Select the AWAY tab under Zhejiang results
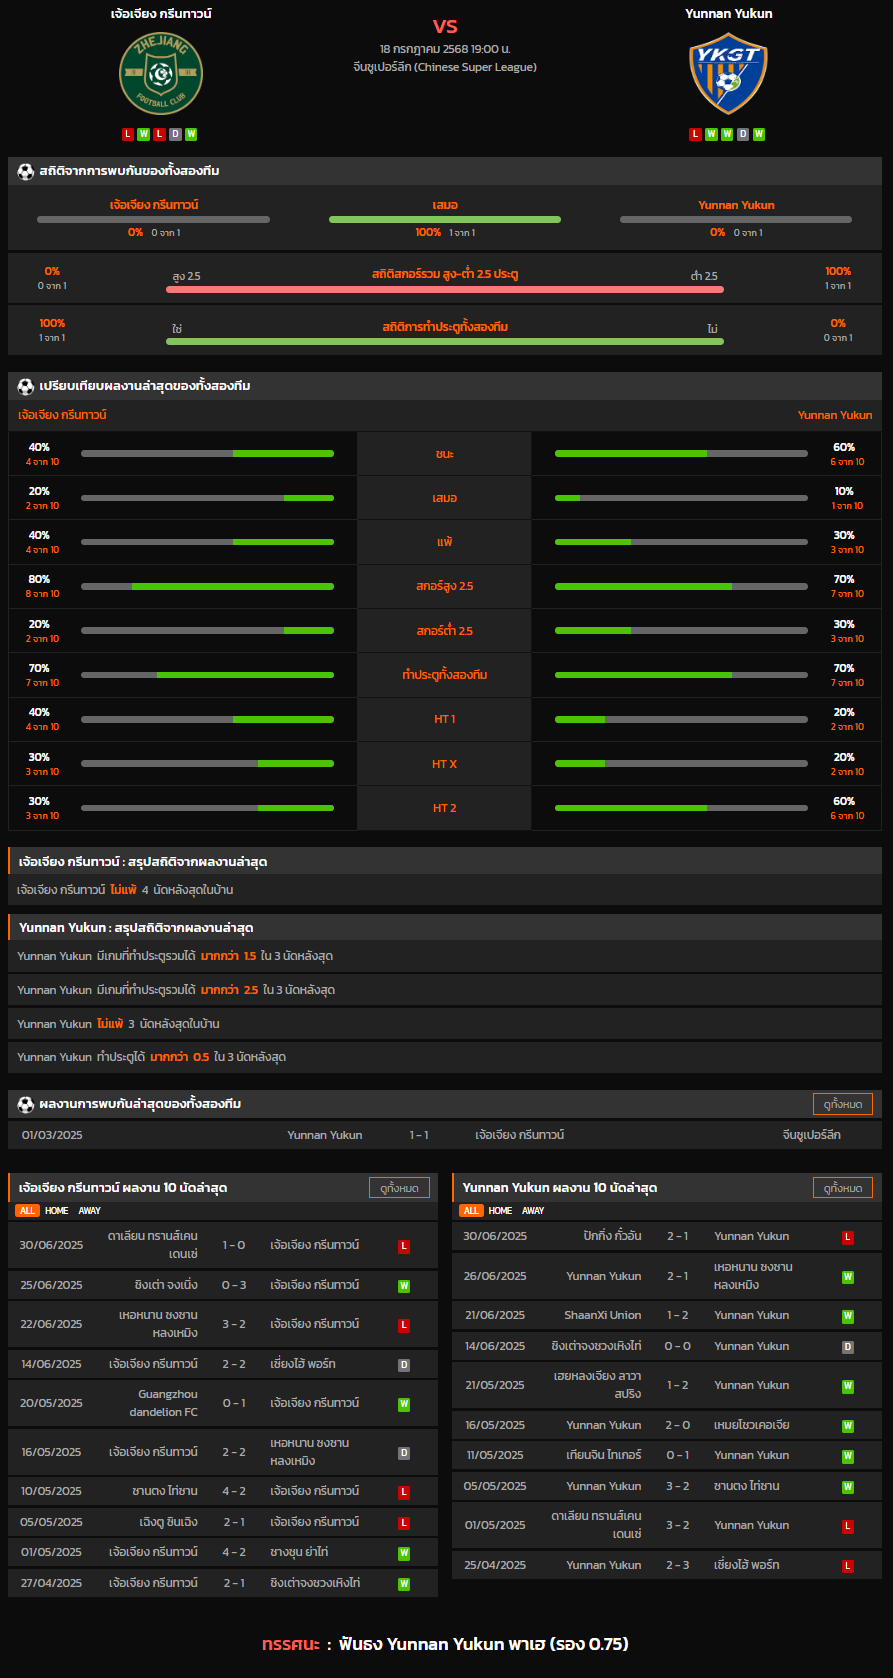Screen dimensions: 893x1678 tap(90, 1211)
